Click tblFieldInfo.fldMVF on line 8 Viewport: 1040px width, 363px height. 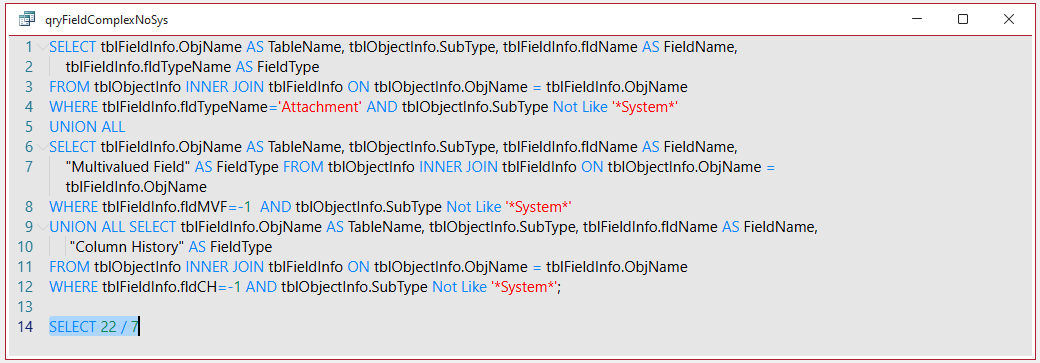pos(164,206)
